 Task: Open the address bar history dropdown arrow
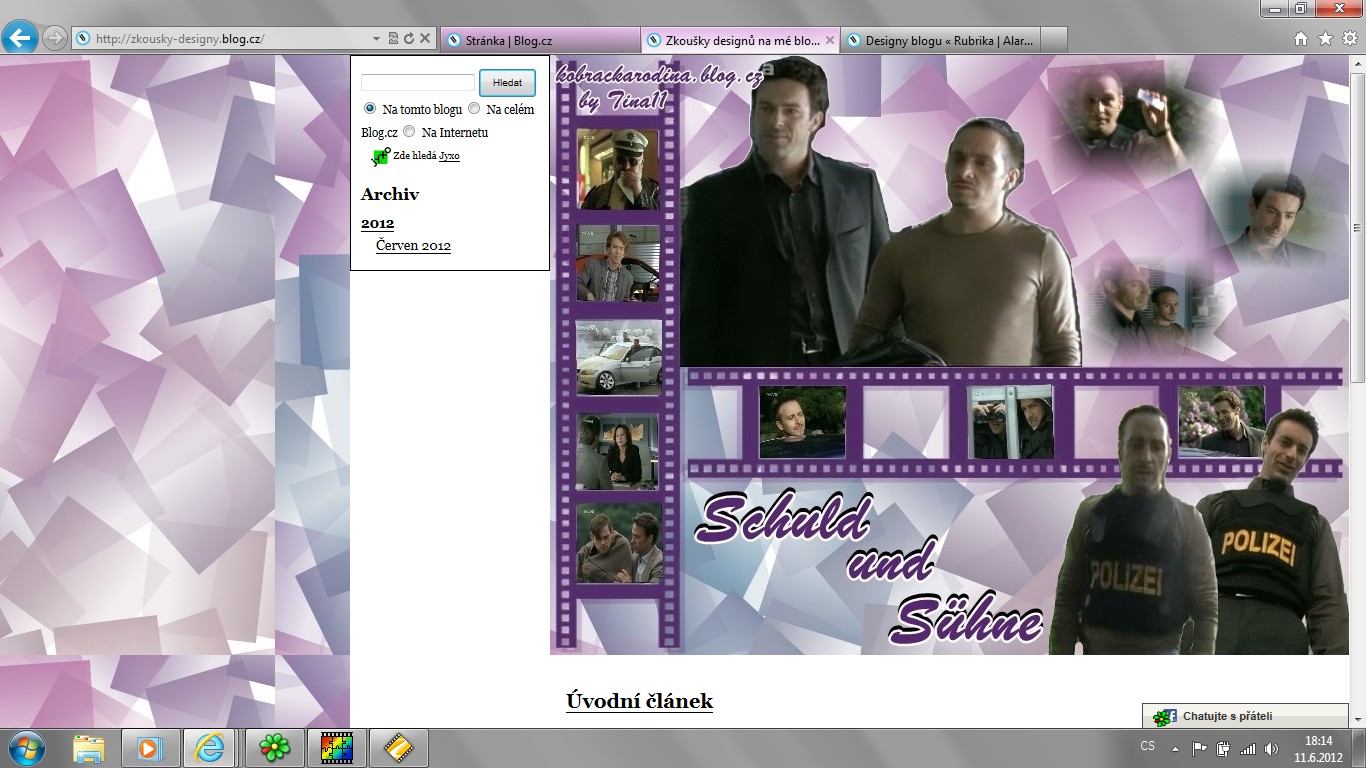tap(377, 38)
